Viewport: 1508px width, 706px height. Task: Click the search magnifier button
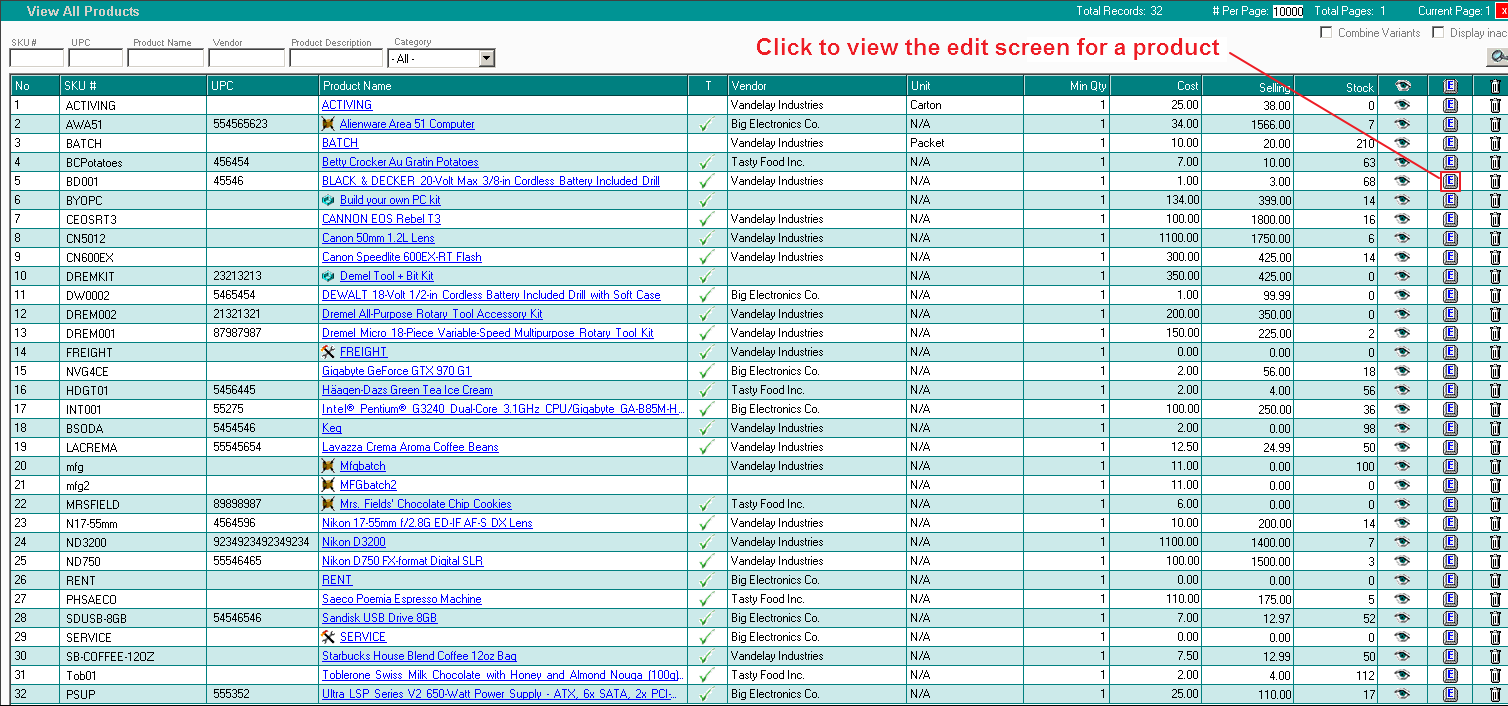(x=1498, y=57)
